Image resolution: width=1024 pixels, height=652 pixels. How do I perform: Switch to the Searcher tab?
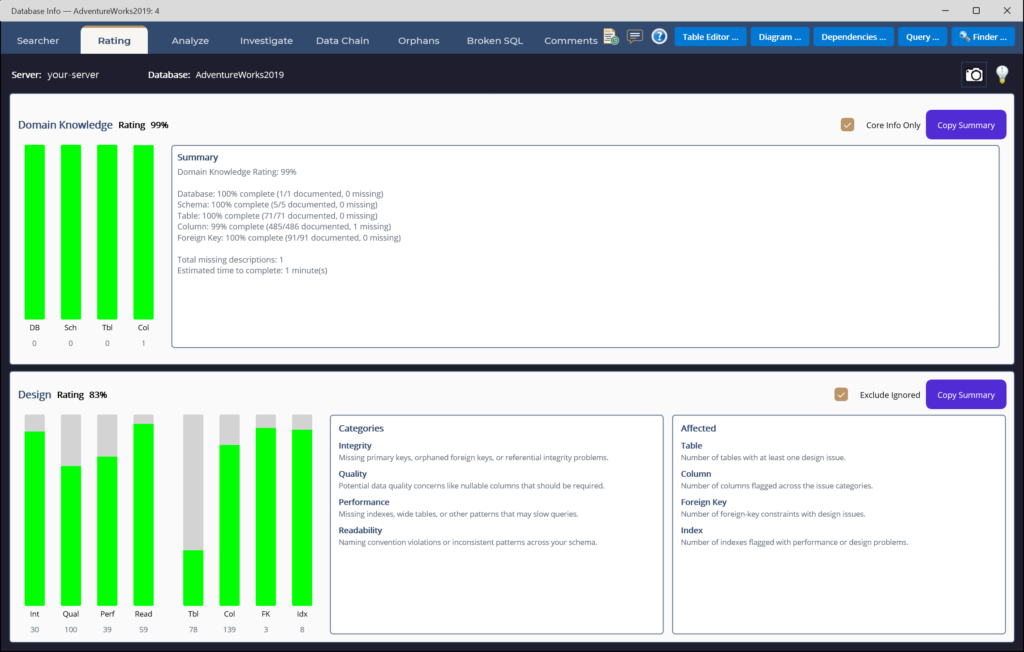38,41
